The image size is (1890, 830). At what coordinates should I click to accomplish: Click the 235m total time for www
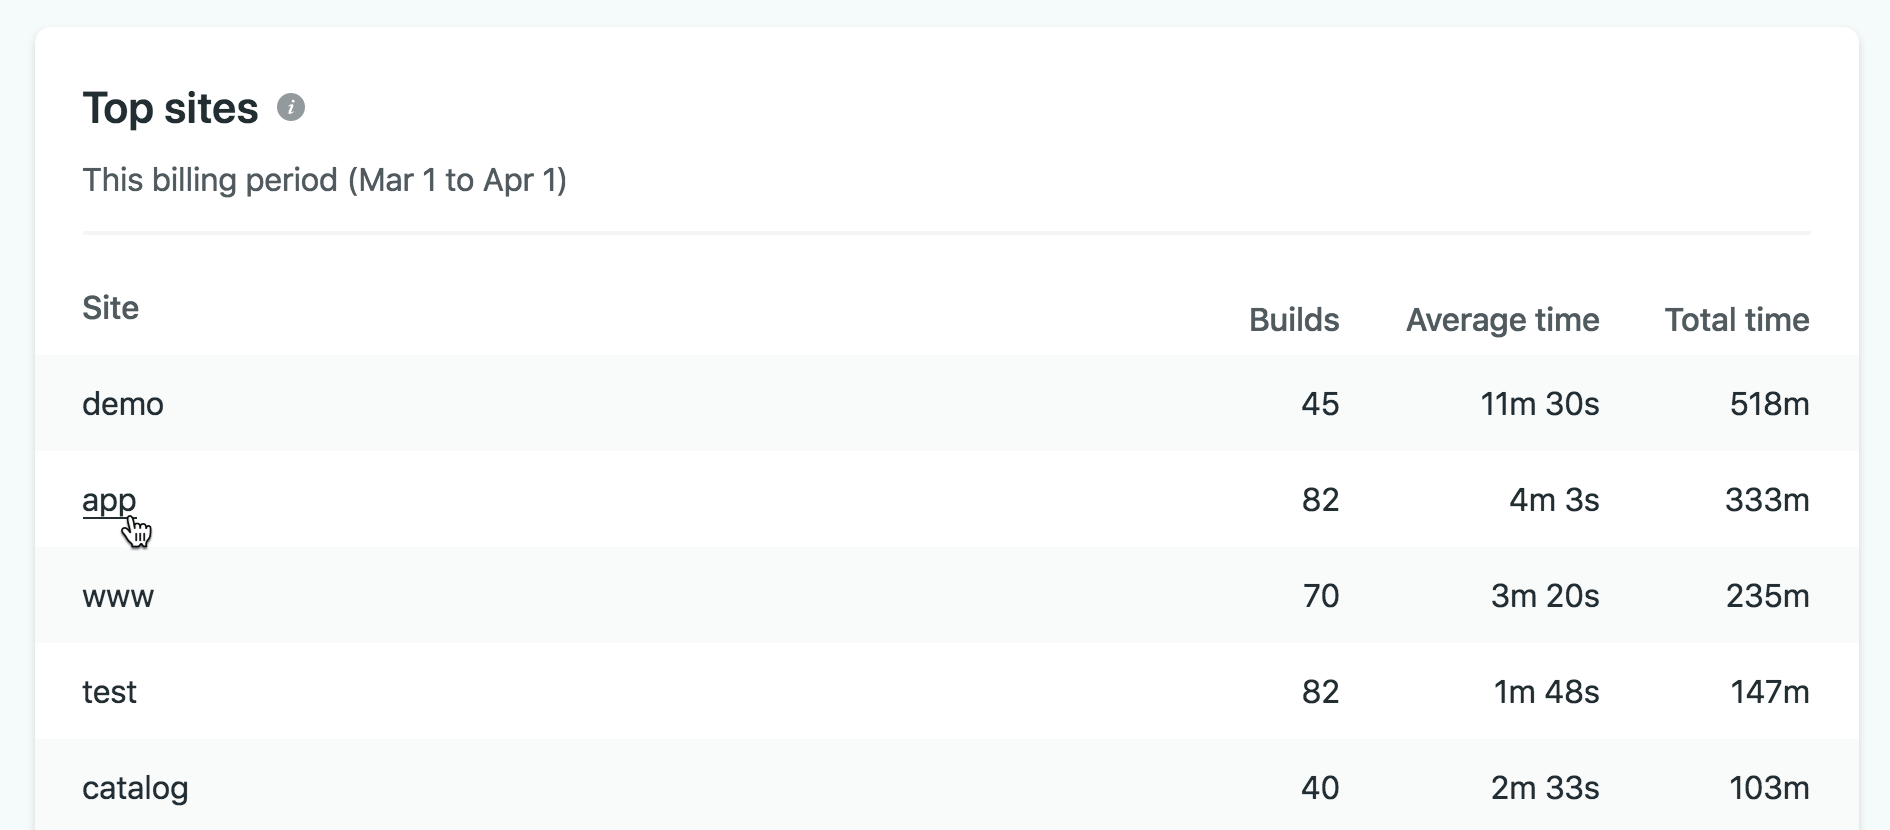1767,596
